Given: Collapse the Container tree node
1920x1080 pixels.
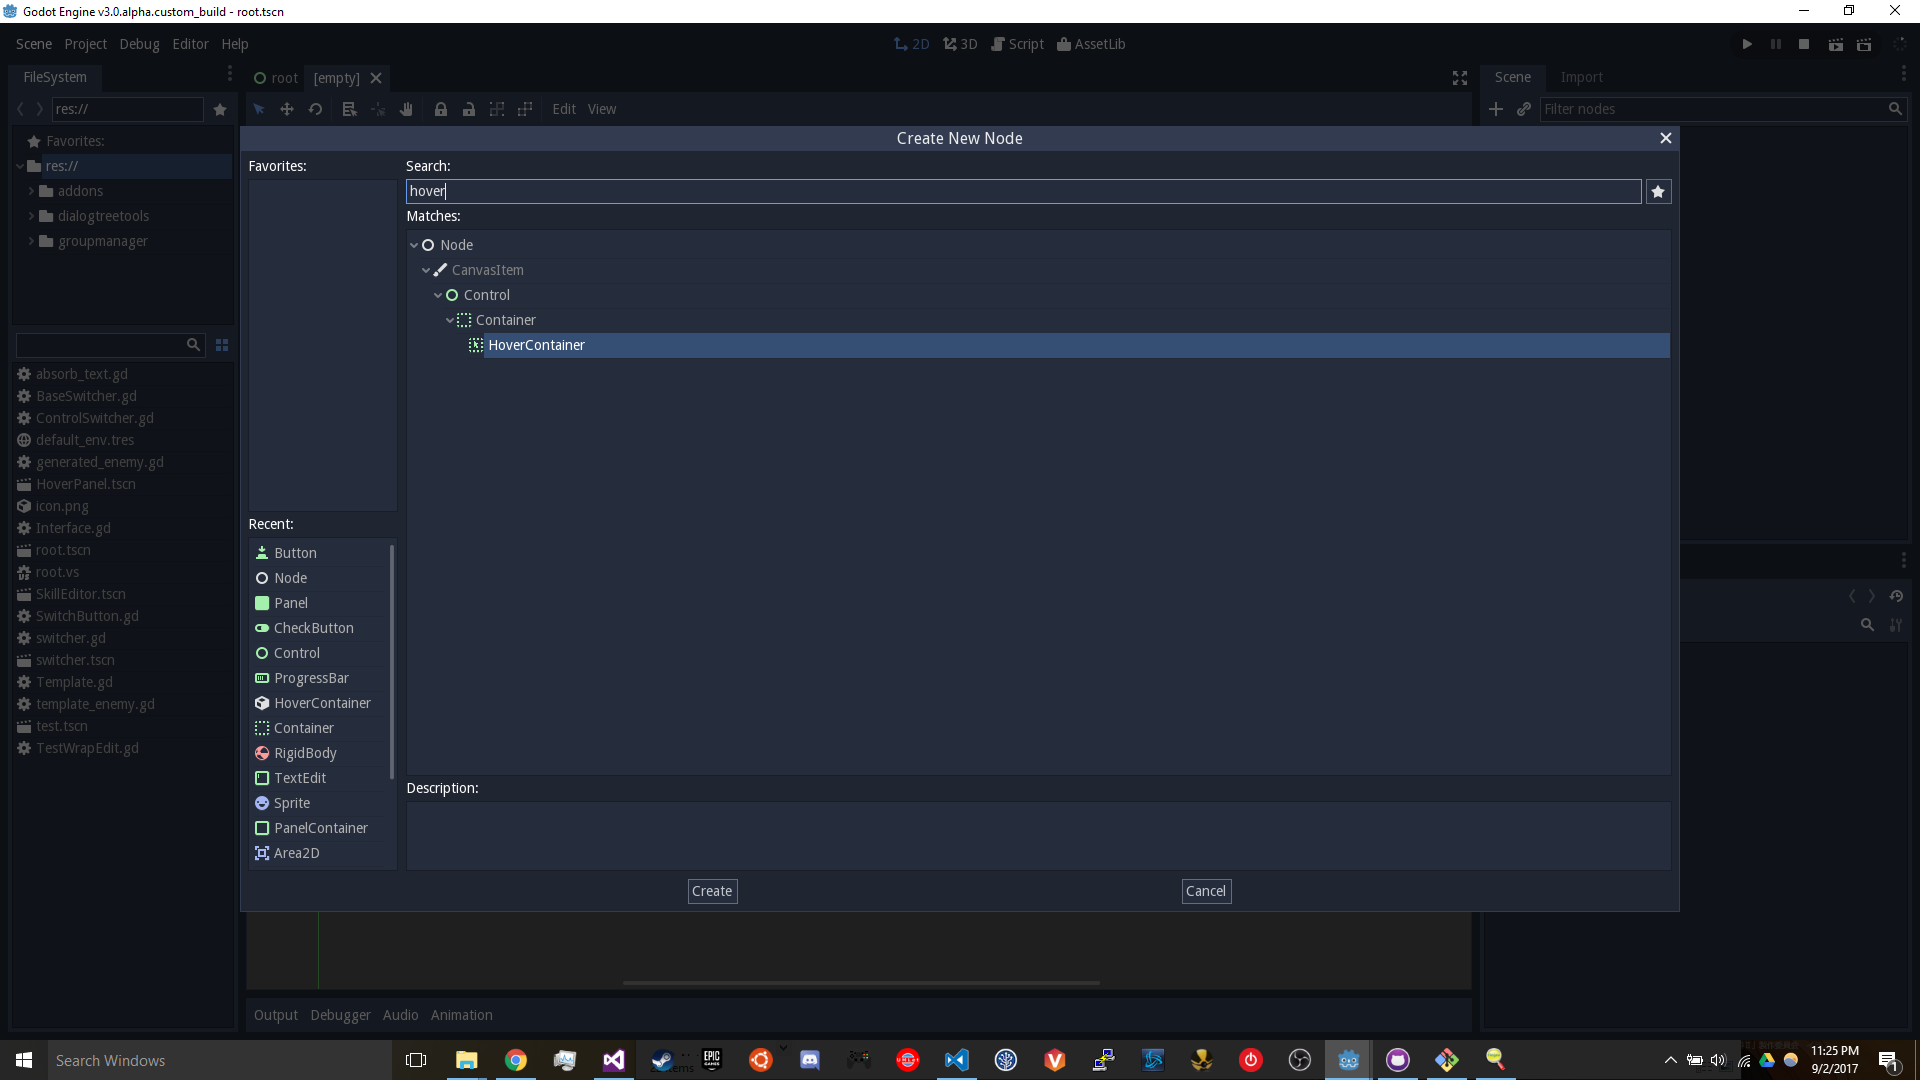Looking at the screenshot, I should 450,320.
